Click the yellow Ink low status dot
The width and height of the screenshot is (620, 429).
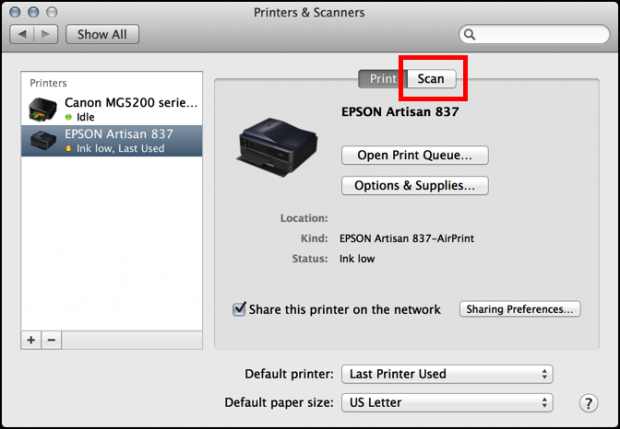(x=68, y=149)
